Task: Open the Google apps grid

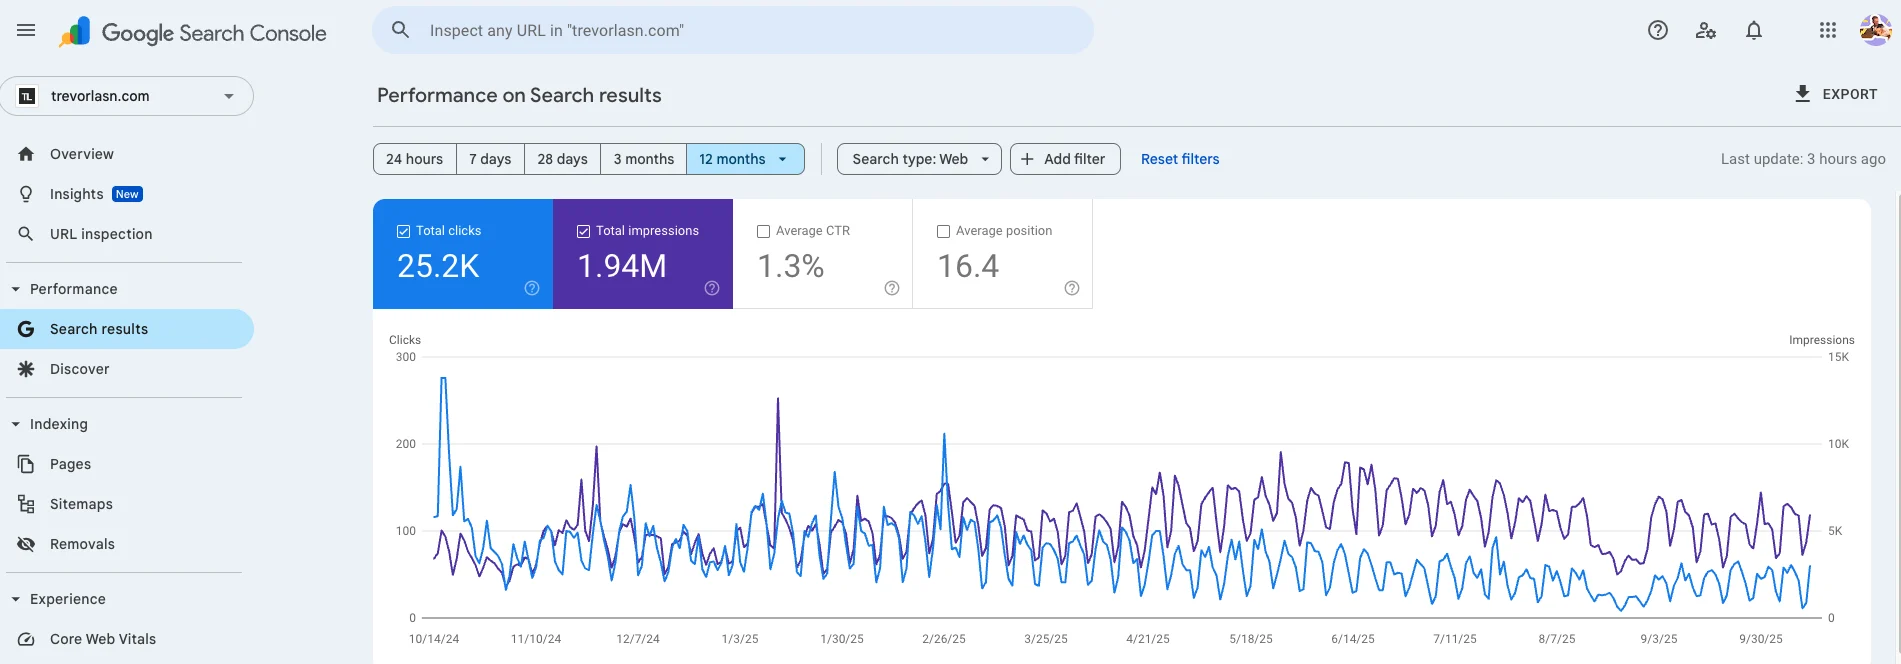Action: [x=1828, y=30]
